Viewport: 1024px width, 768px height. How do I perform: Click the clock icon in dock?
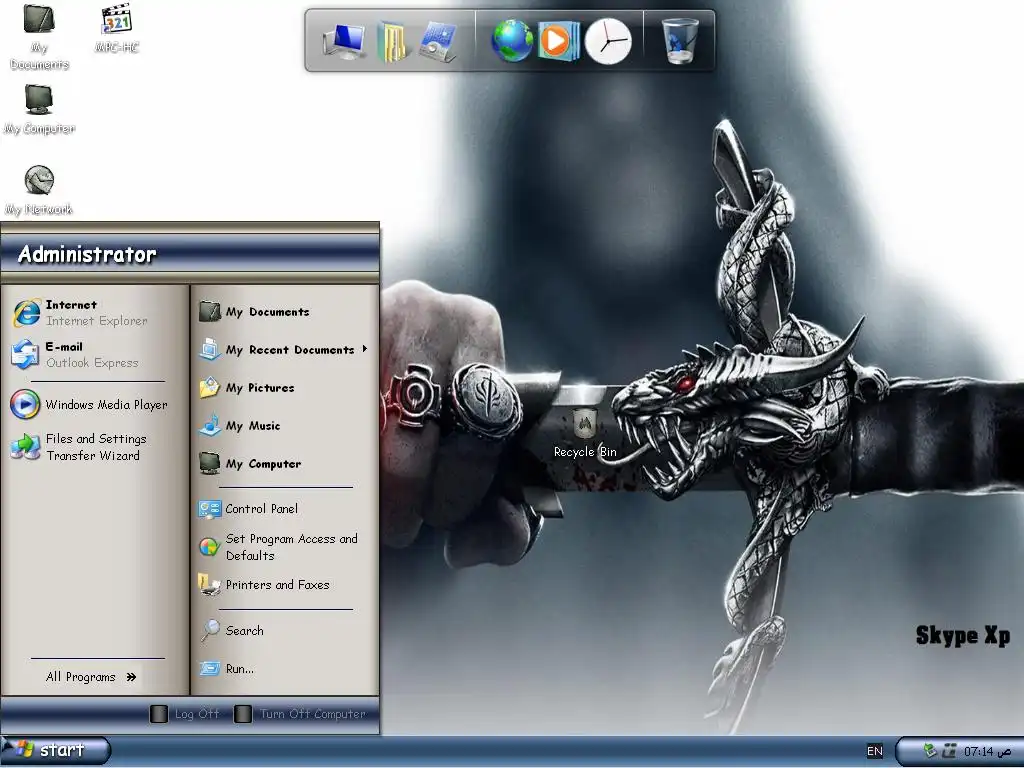click(608, 40)
